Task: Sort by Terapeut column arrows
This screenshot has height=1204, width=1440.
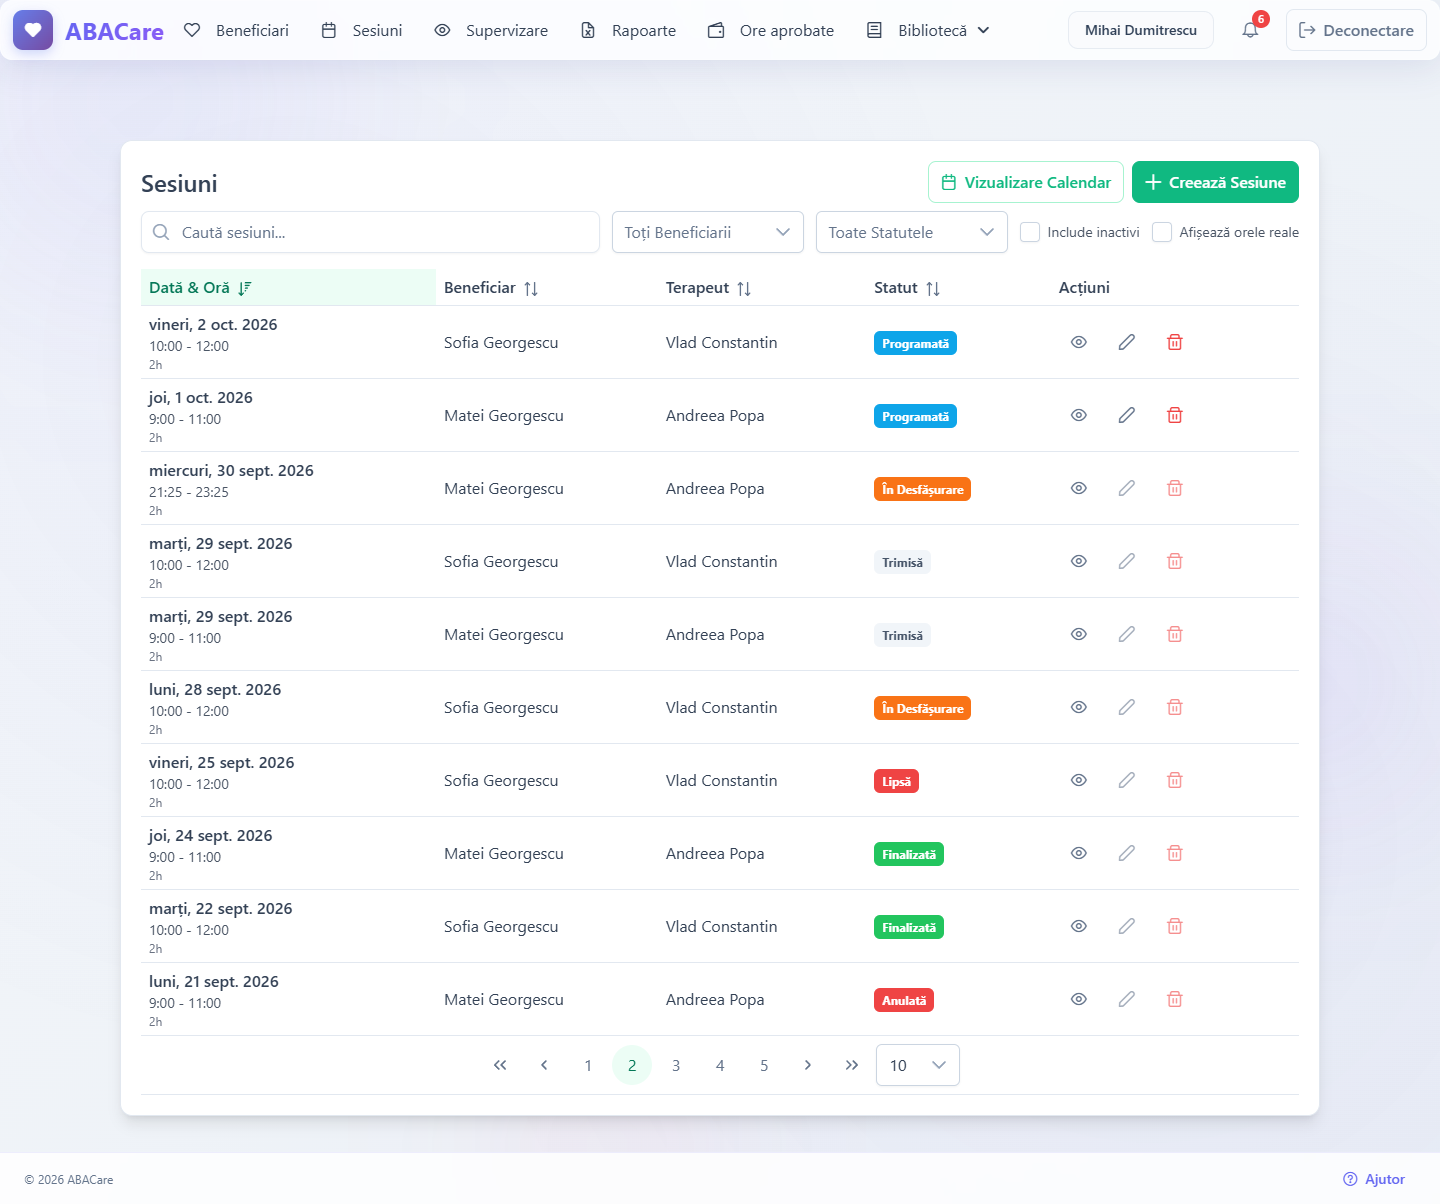Action: coord(744,288)
